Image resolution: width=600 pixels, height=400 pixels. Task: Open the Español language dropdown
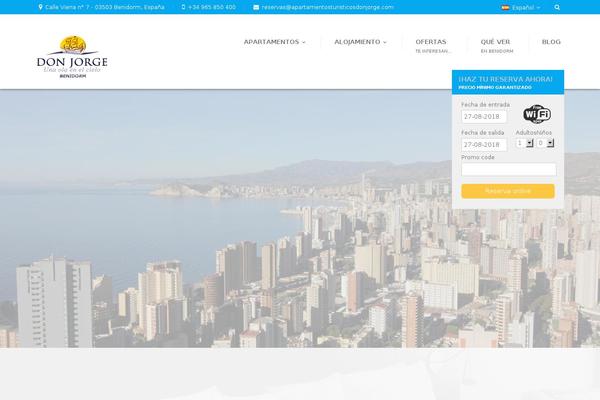tap(521, 7)
